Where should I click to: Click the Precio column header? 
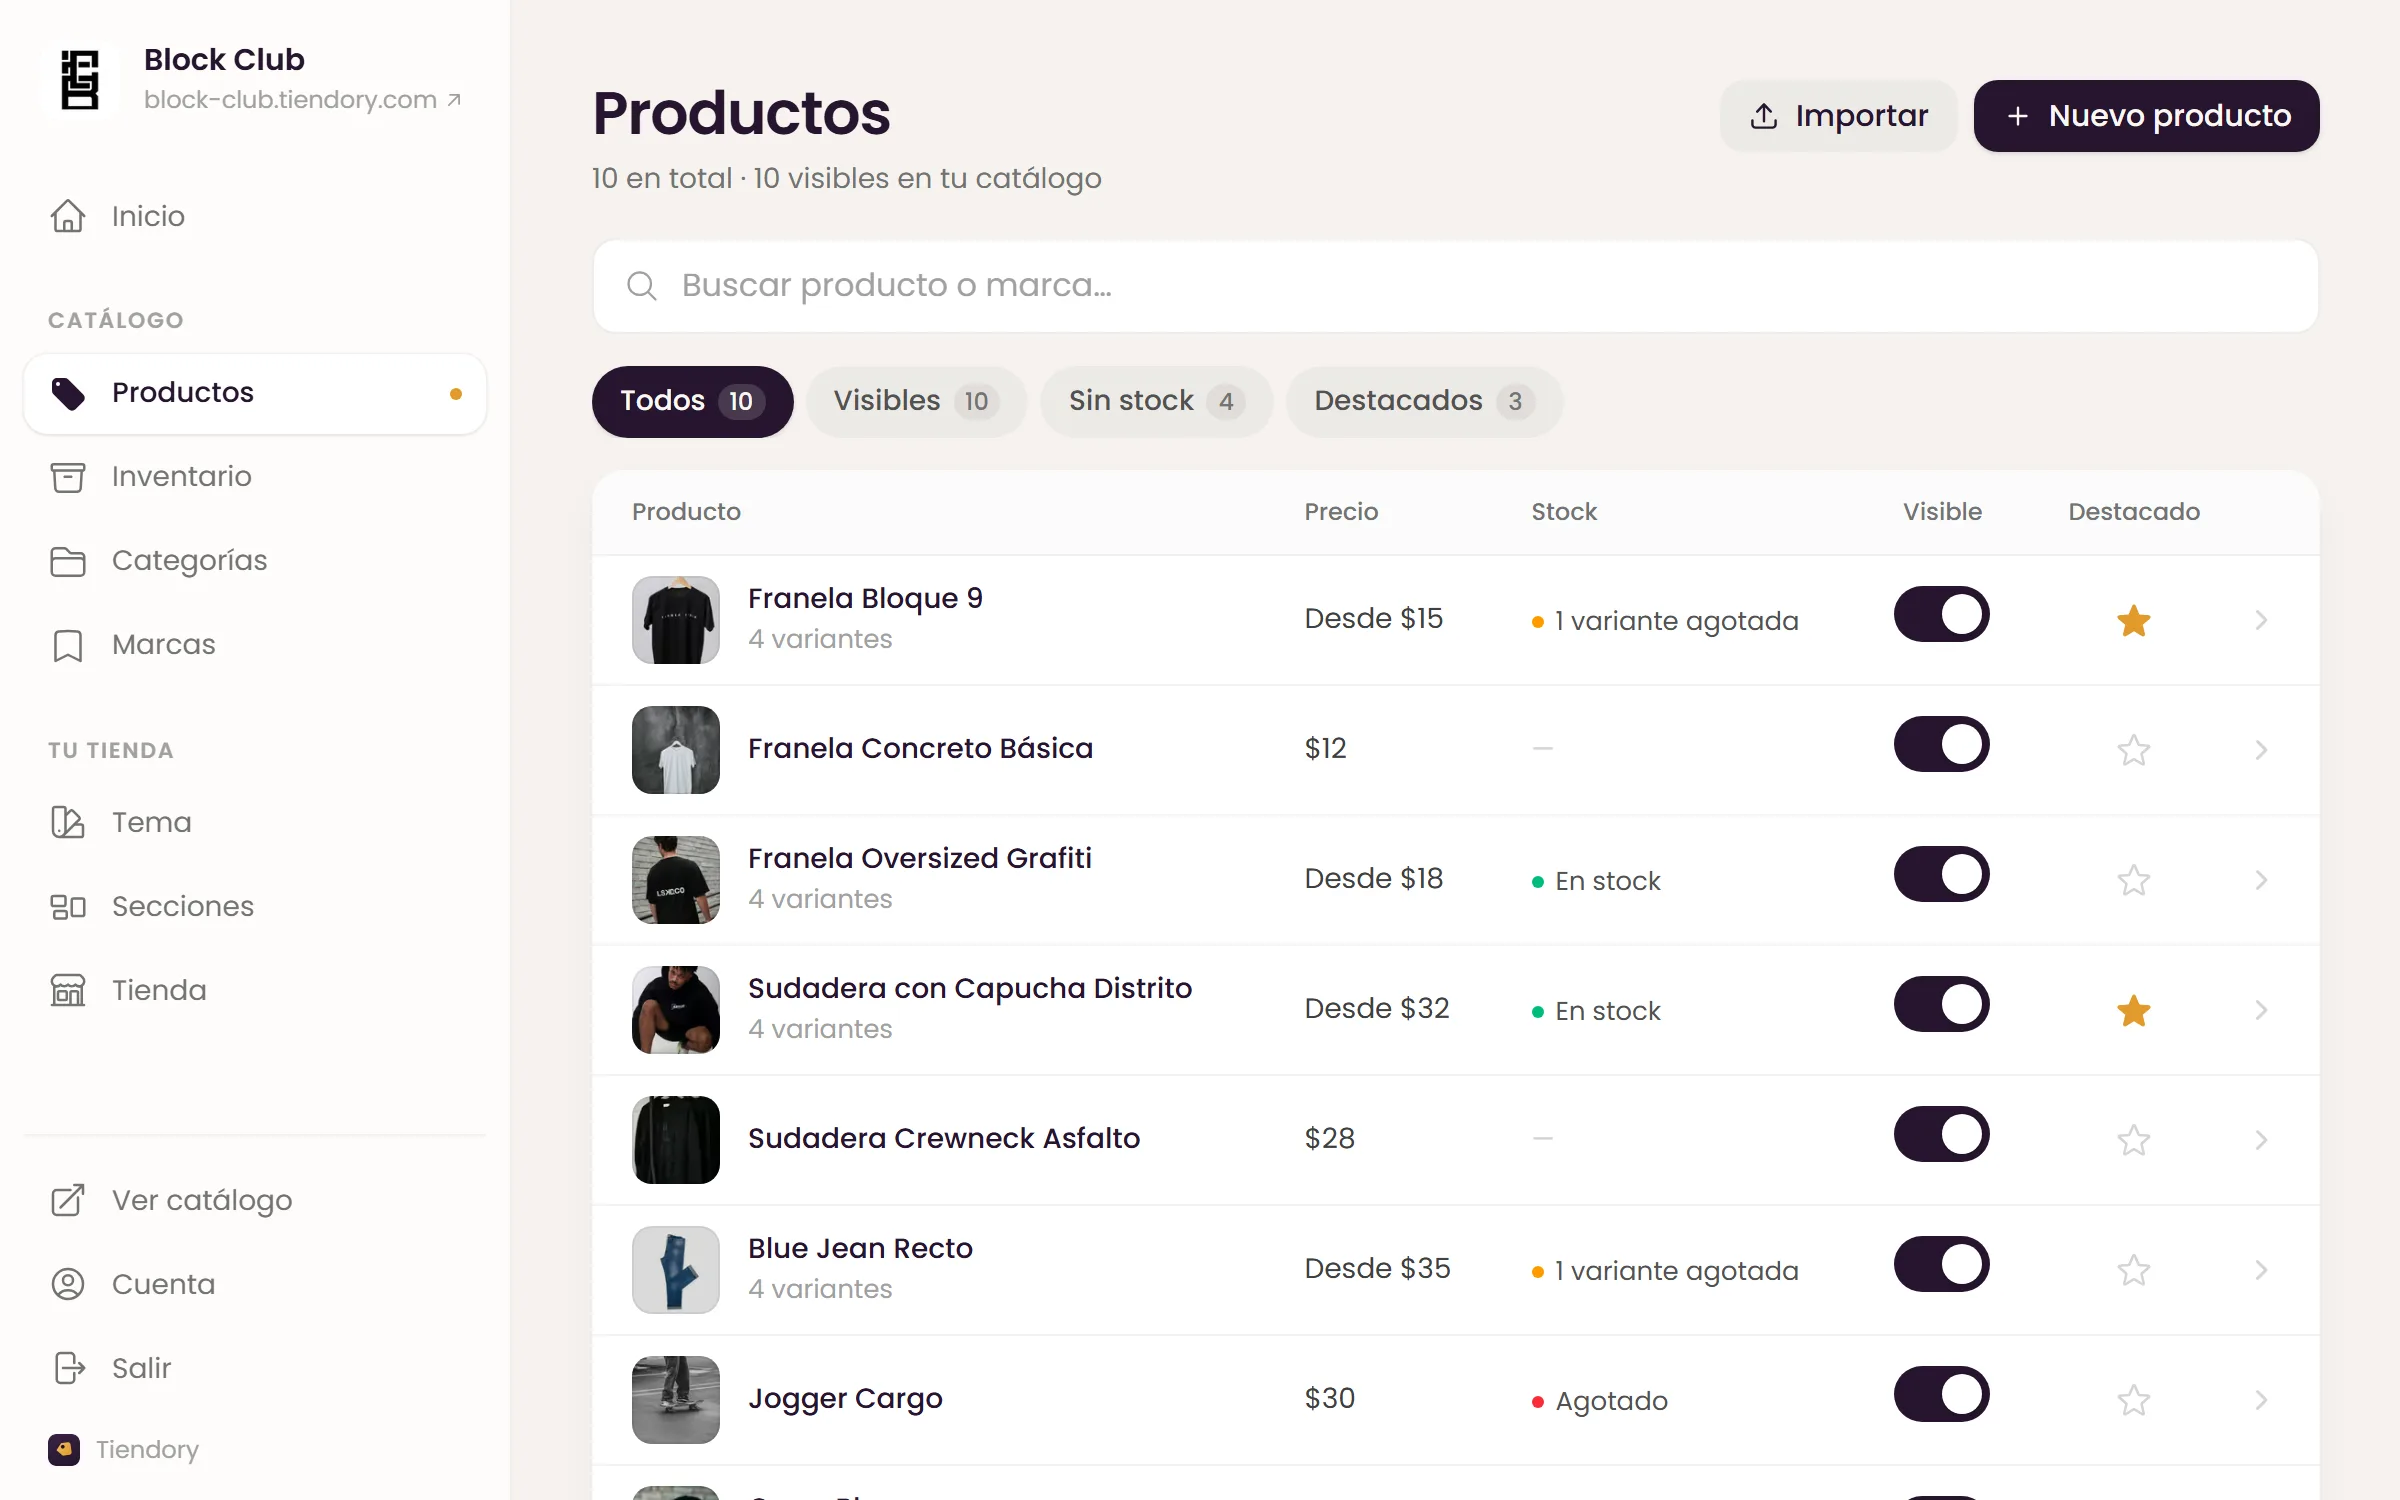tap(1341, 512)
